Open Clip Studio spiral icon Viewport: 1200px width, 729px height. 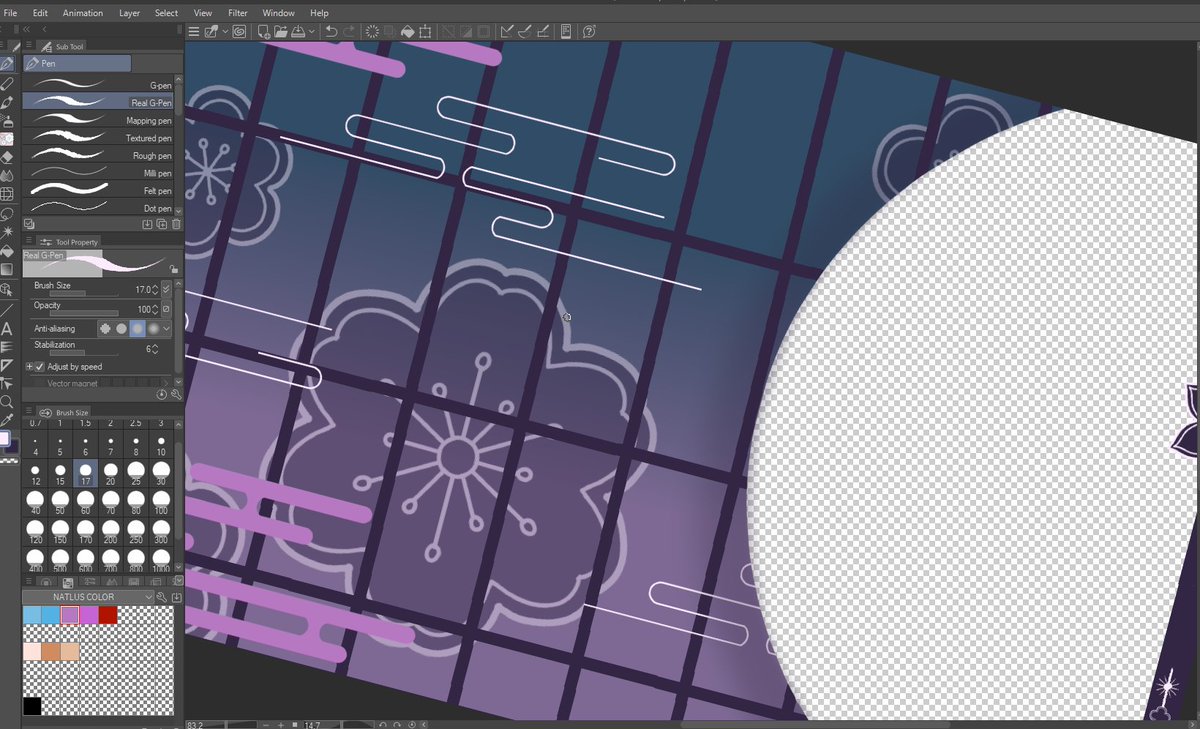coord(239,31)
